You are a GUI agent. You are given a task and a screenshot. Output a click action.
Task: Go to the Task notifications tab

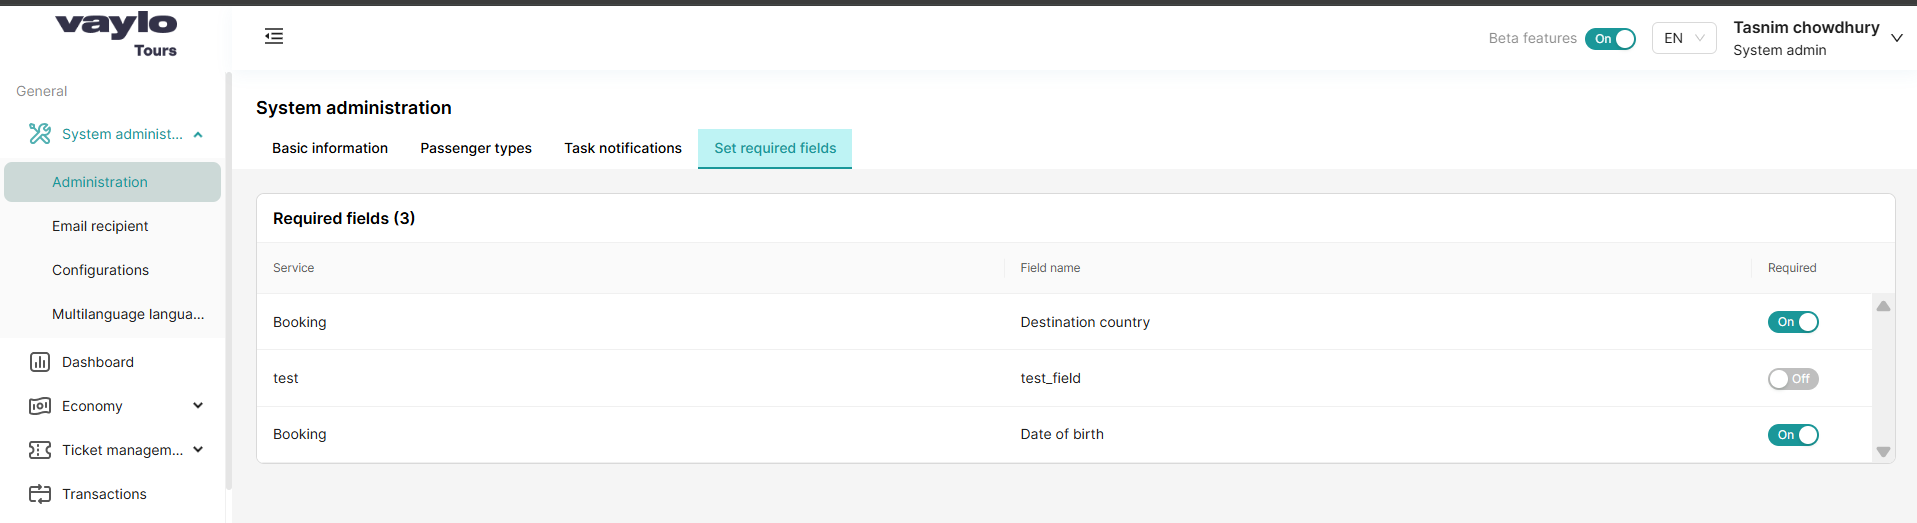click(623, 148)
